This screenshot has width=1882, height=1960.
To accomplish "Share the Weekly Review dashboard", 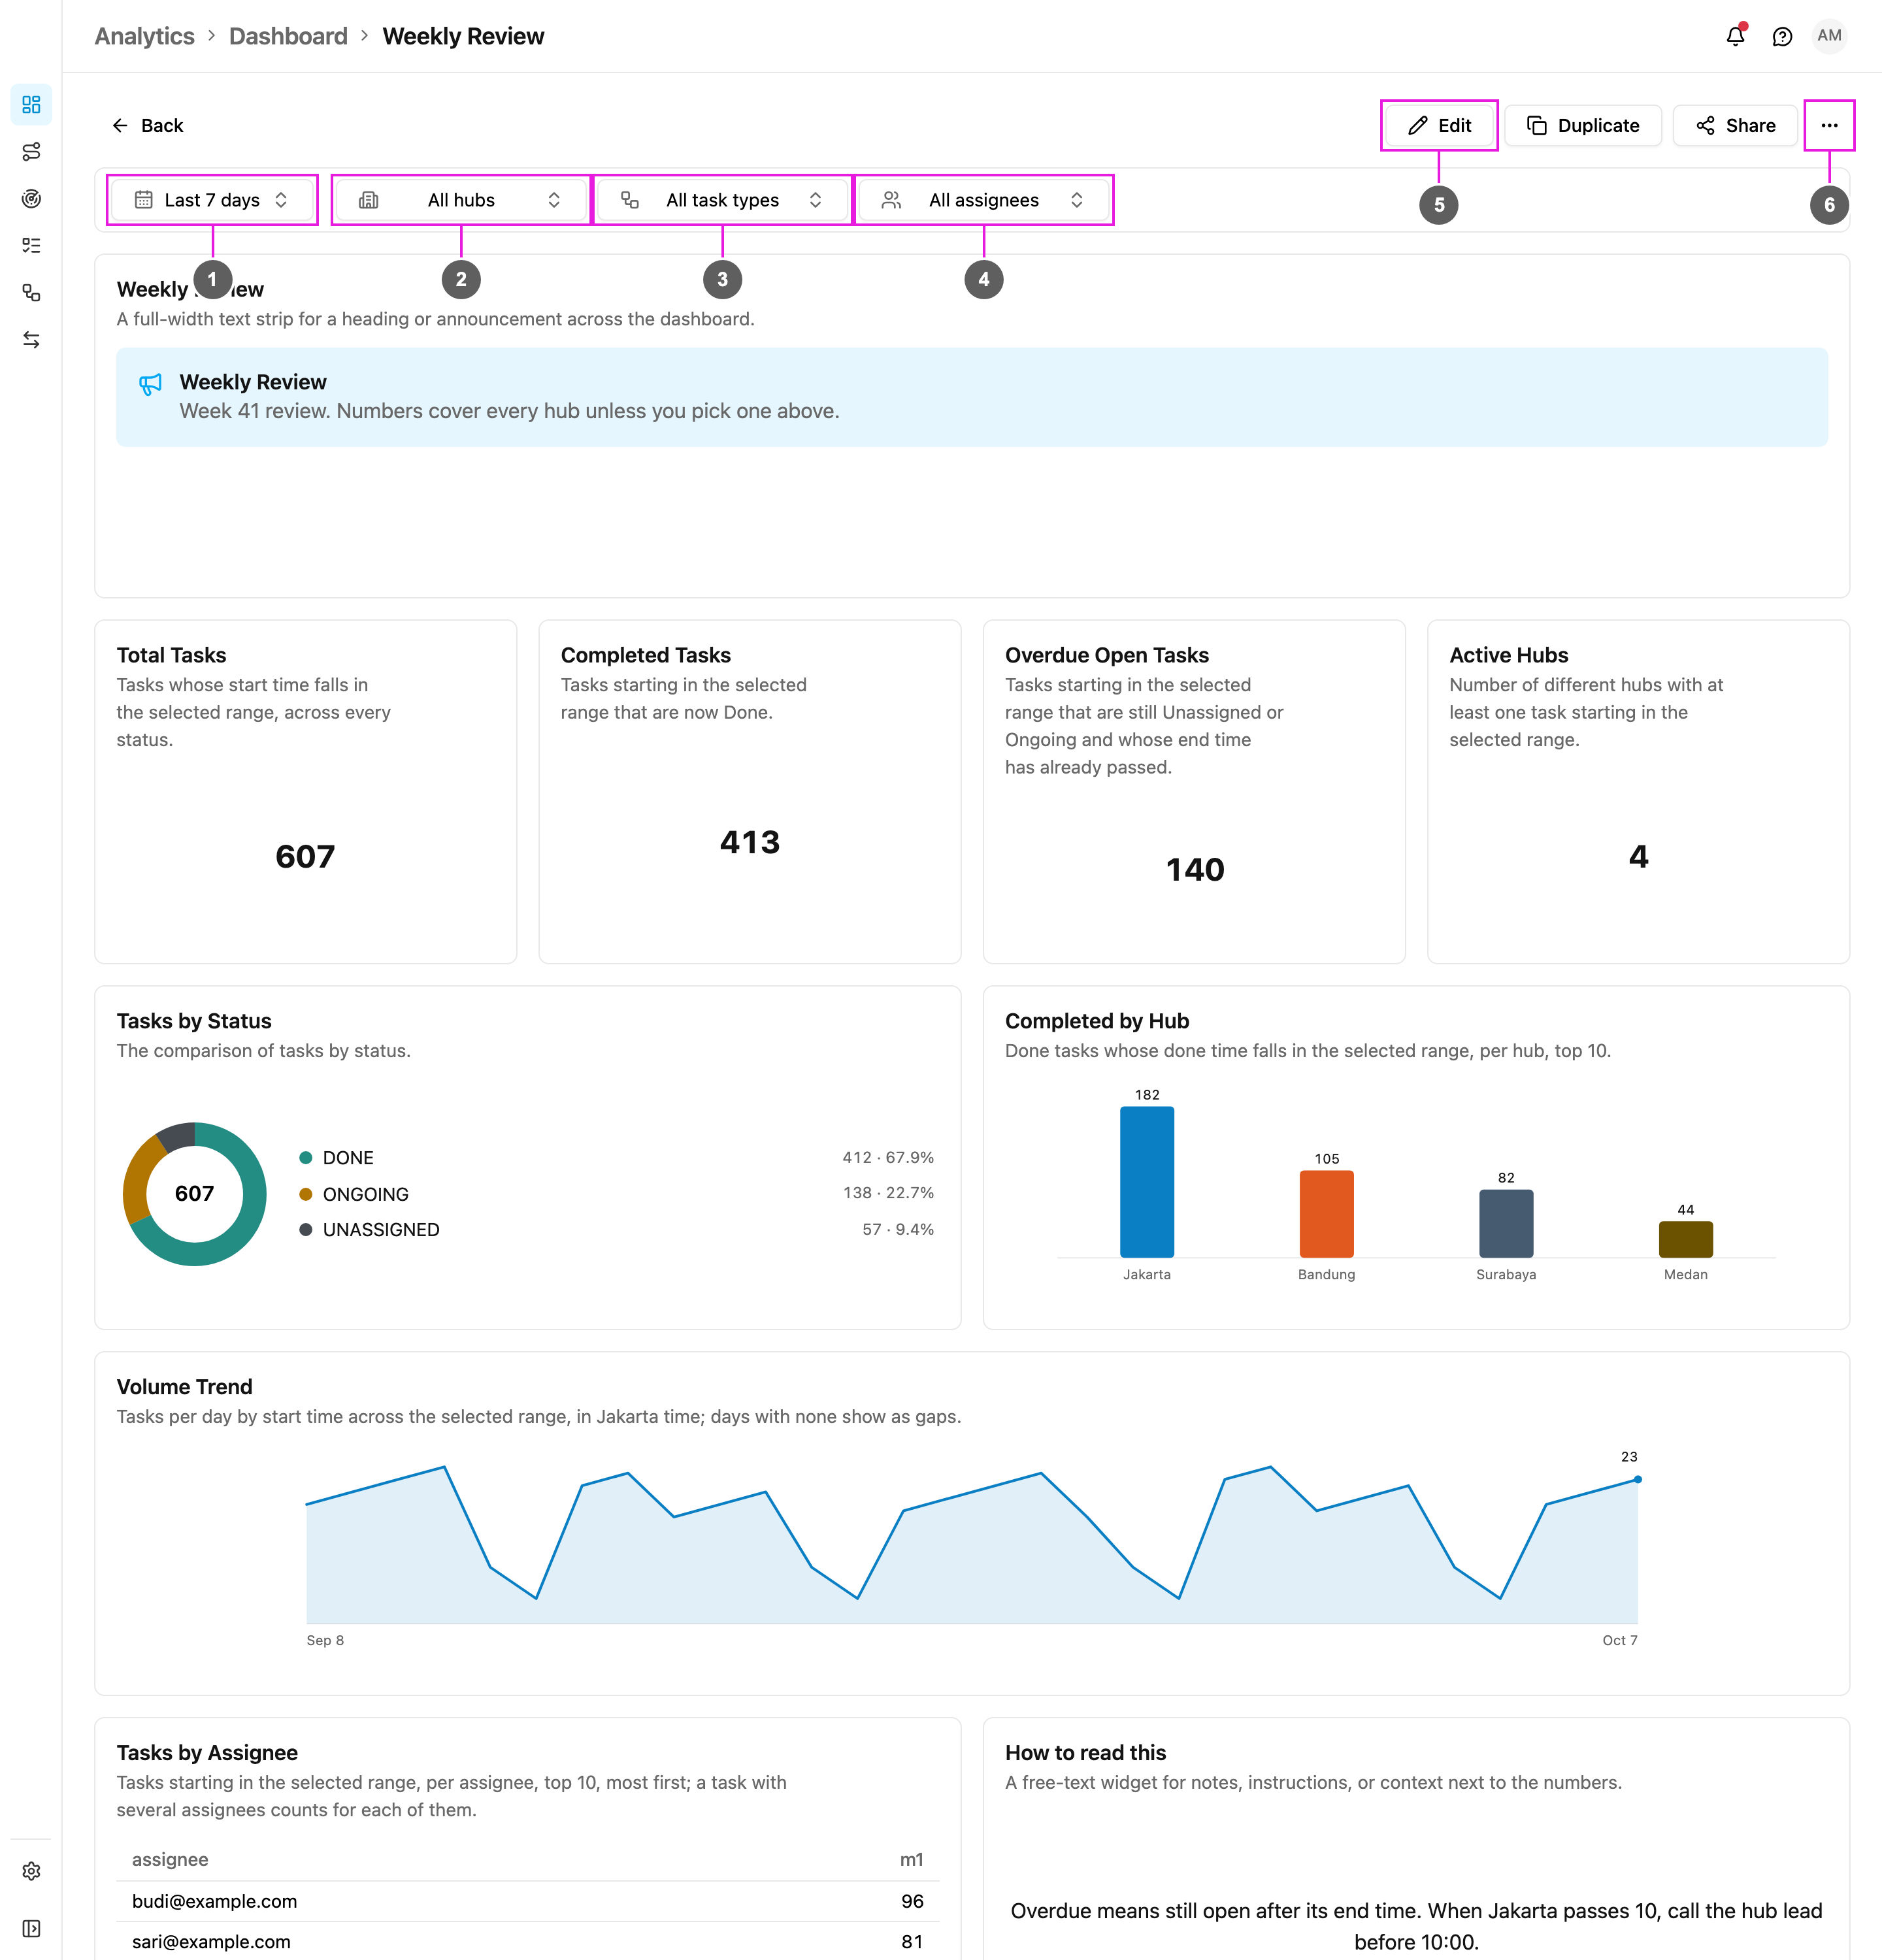I will pos(1735,125).
